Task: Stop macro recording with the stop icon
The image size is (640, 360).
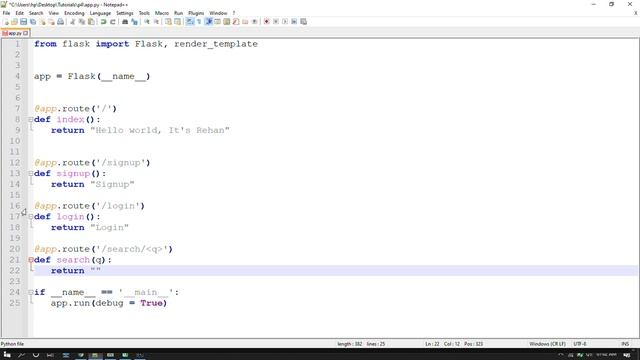Action: (x=276, y=22)
